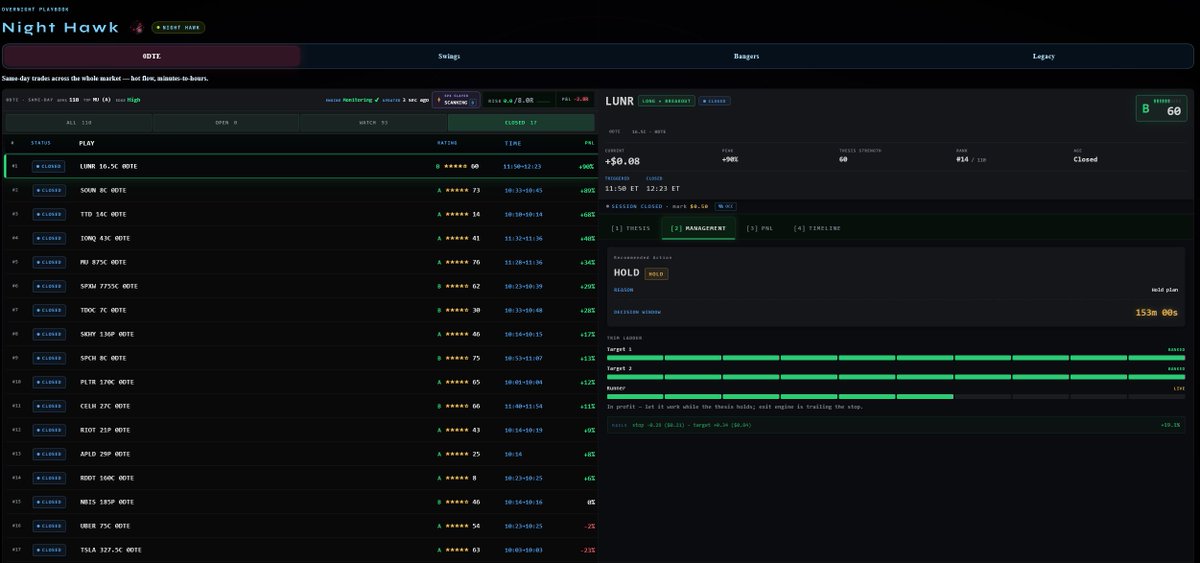Open the [2] MANAGEMENT tab
This screenshot has width=1200, height=563.
tap(697, 229)
